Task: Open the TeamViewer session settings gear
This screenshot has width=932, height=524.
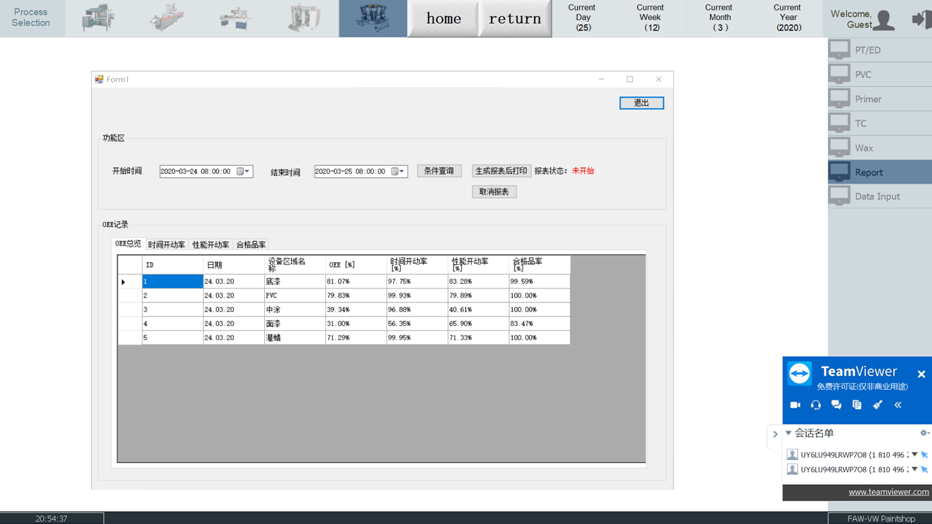Action: click(923, 434)
